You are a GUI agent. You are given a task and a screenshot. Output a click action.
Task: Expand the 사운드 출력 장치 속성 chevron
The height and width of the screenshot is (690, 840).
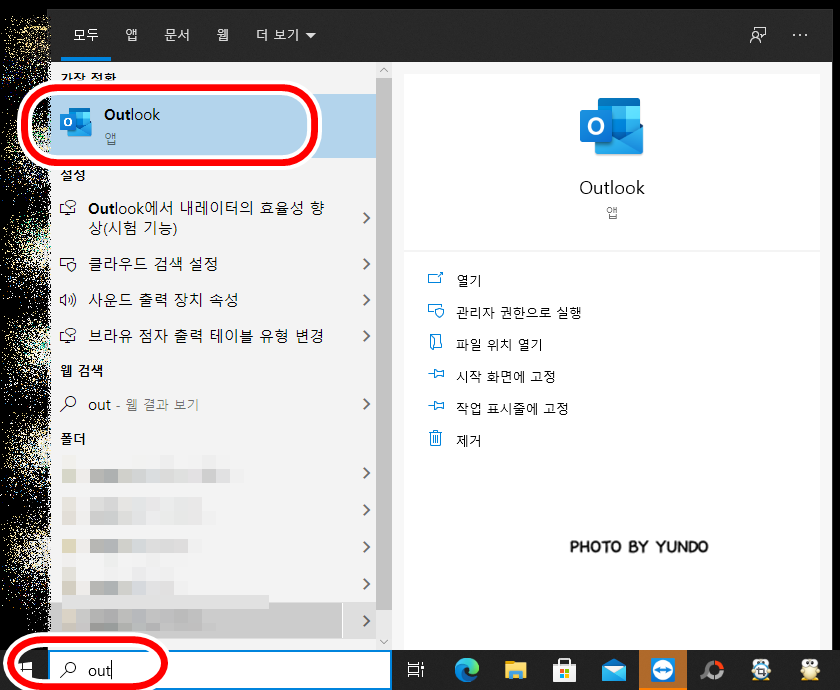pyautogui.click(x=366, y=300)
